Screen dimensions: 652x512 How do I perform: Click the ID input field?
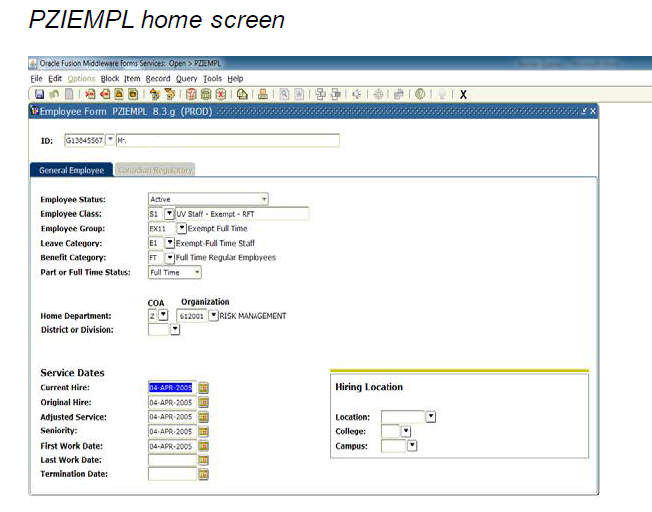pyautogui.click(x=83, y=141)
